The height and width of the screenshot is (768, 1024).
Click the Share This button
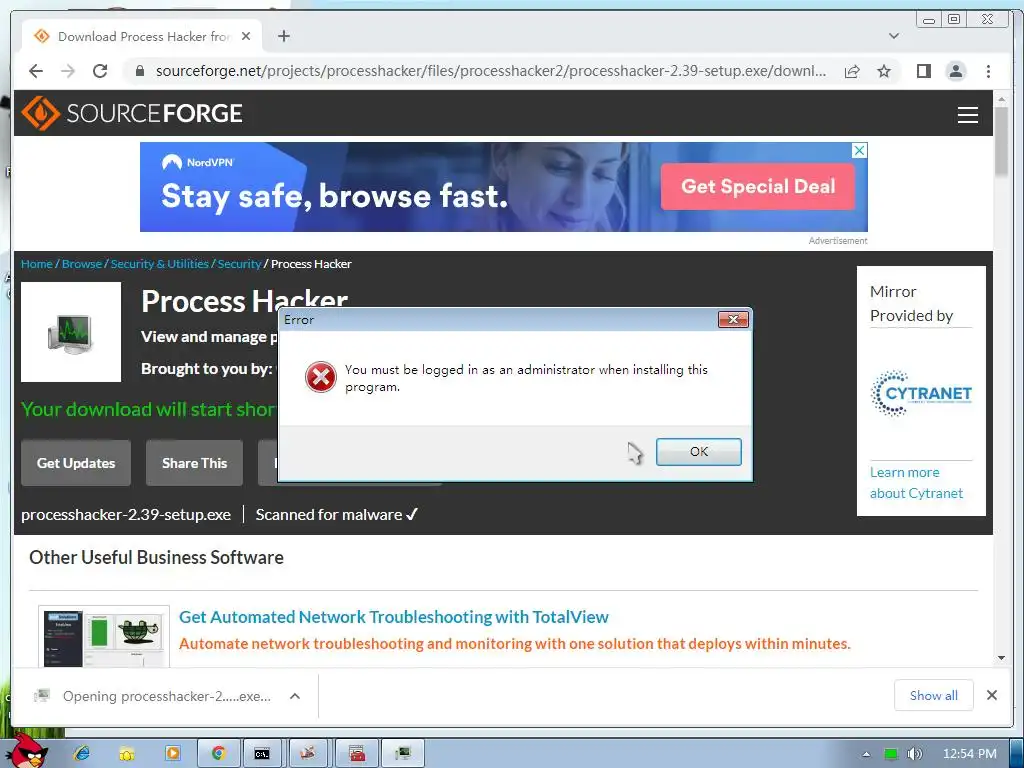pyautogui.click(x=194, y=463)
